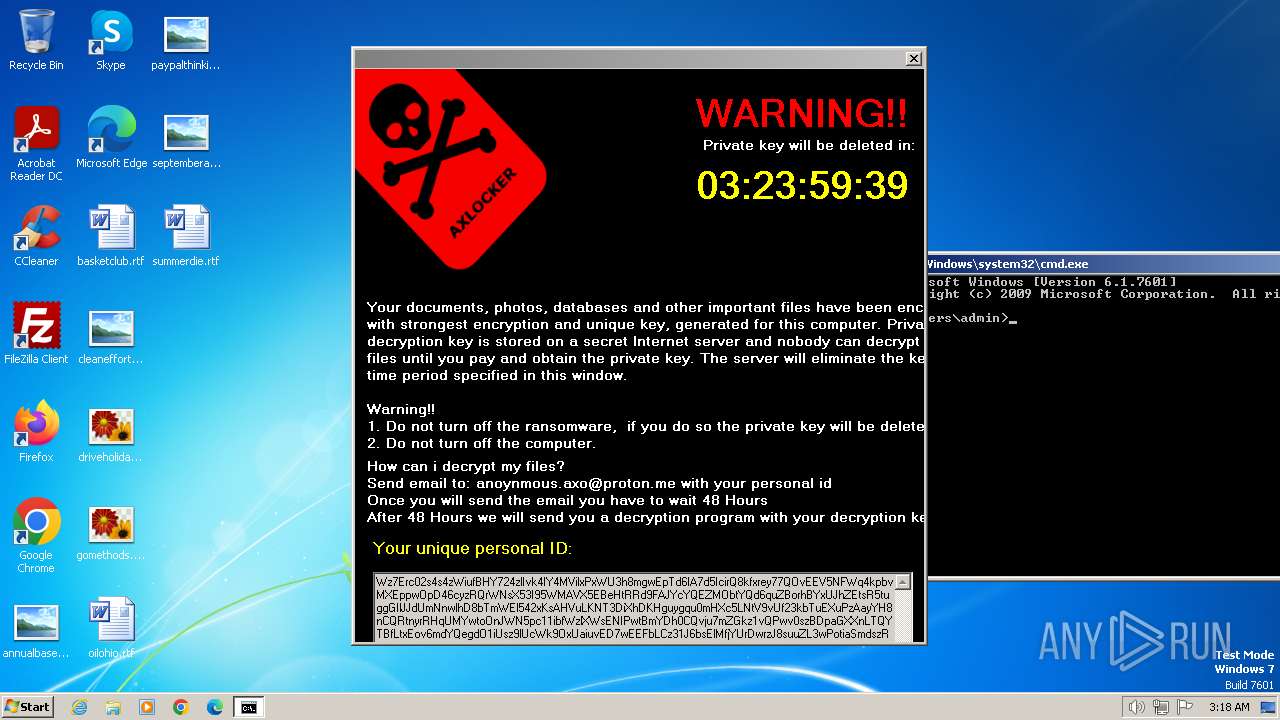Select the oilohio.rtf document

tap(111, 628)
